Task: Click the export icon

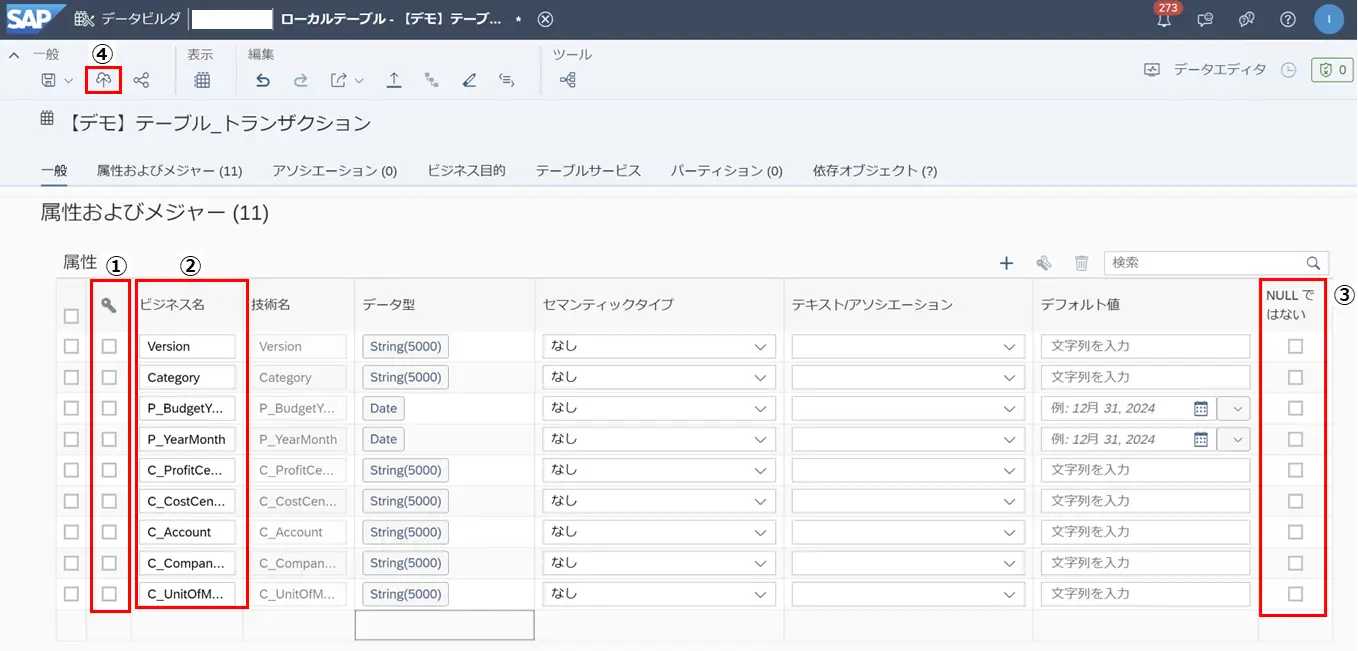Action: point(339,80)
